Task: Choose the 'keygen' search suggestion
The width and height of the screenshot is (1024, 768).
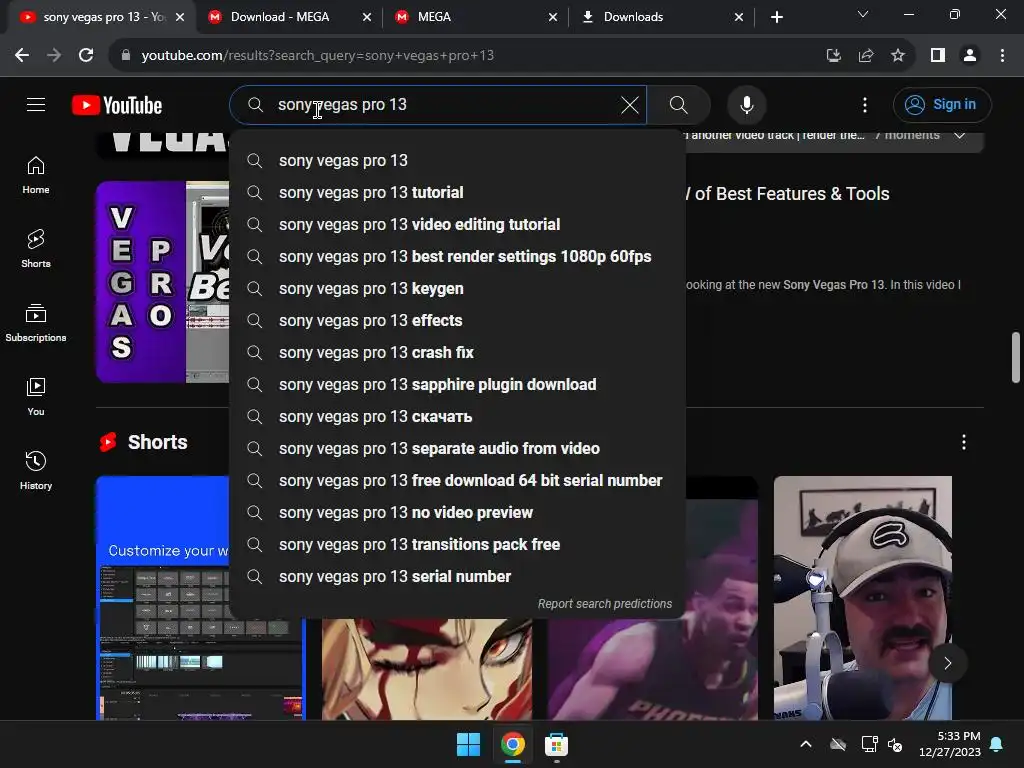Action: (x=457, y=289)
